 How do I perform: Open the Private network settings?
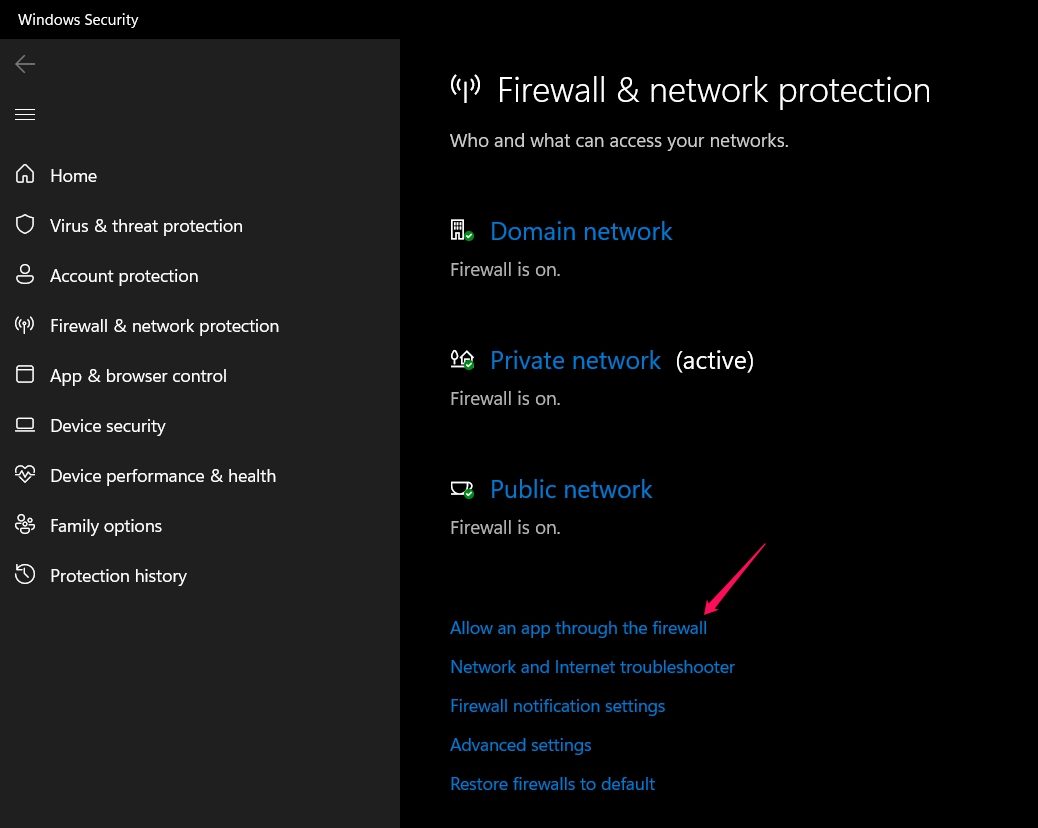575,361
